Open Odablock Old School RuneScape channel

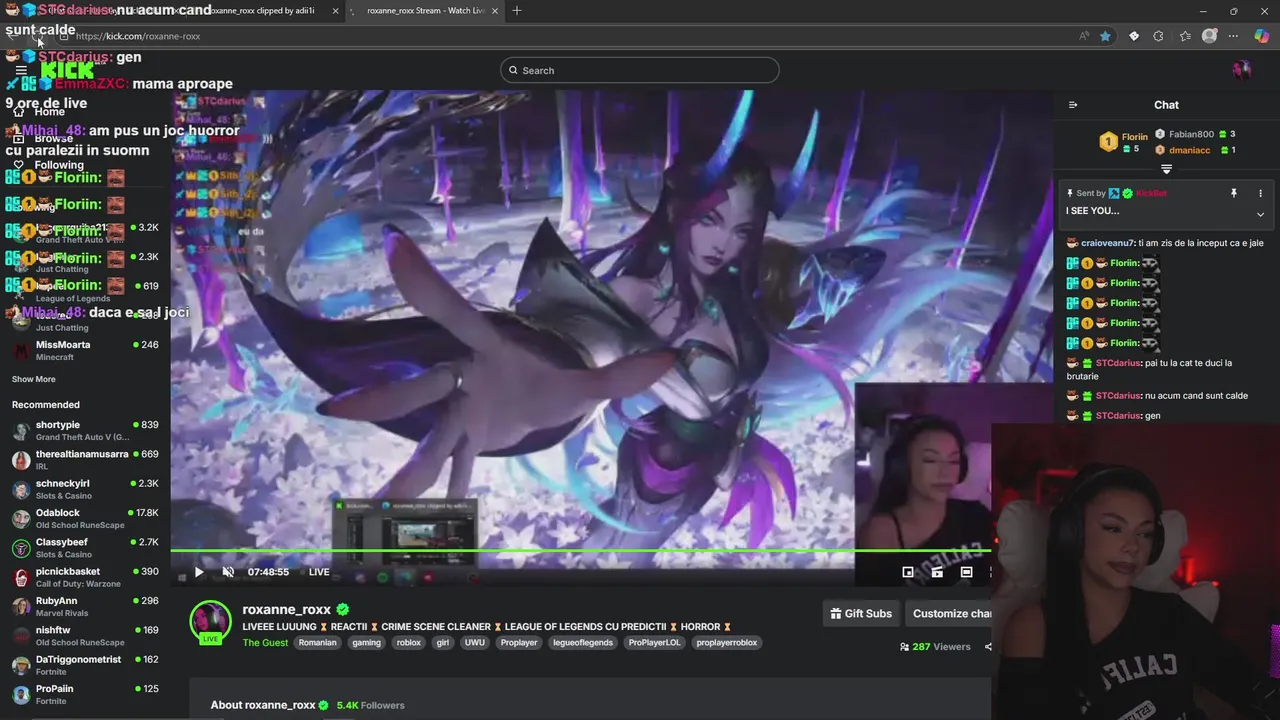pos(85,519)
